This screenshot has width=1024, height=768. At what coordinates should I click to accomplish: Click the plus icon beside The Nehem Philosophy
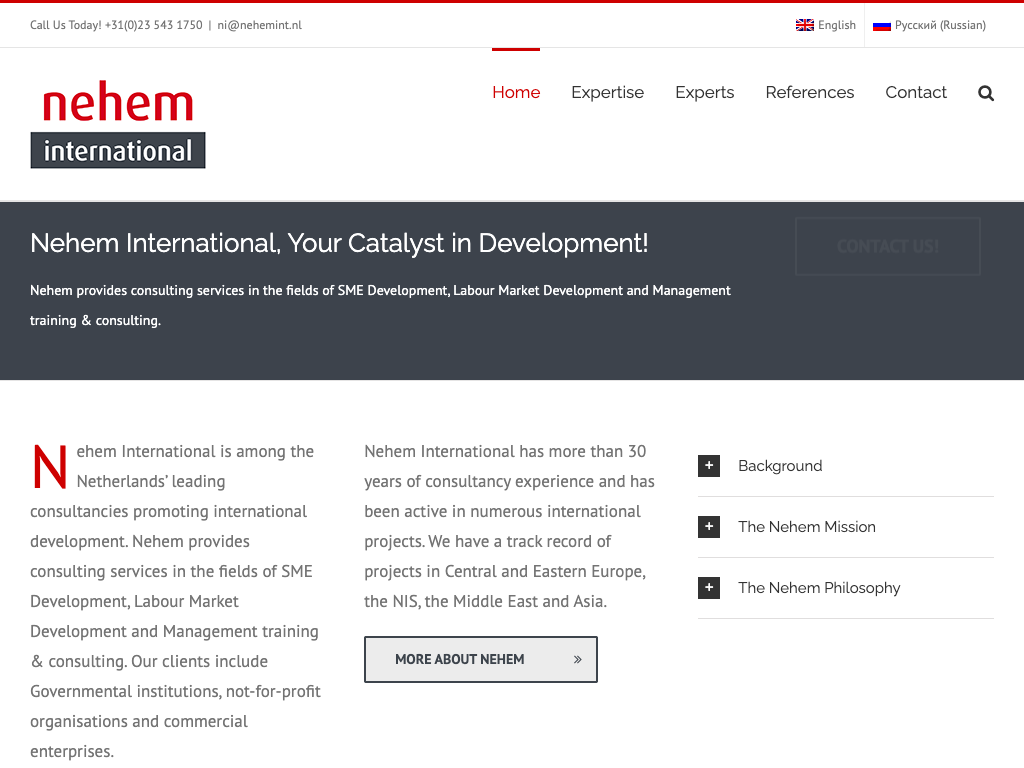coord(709,588)
